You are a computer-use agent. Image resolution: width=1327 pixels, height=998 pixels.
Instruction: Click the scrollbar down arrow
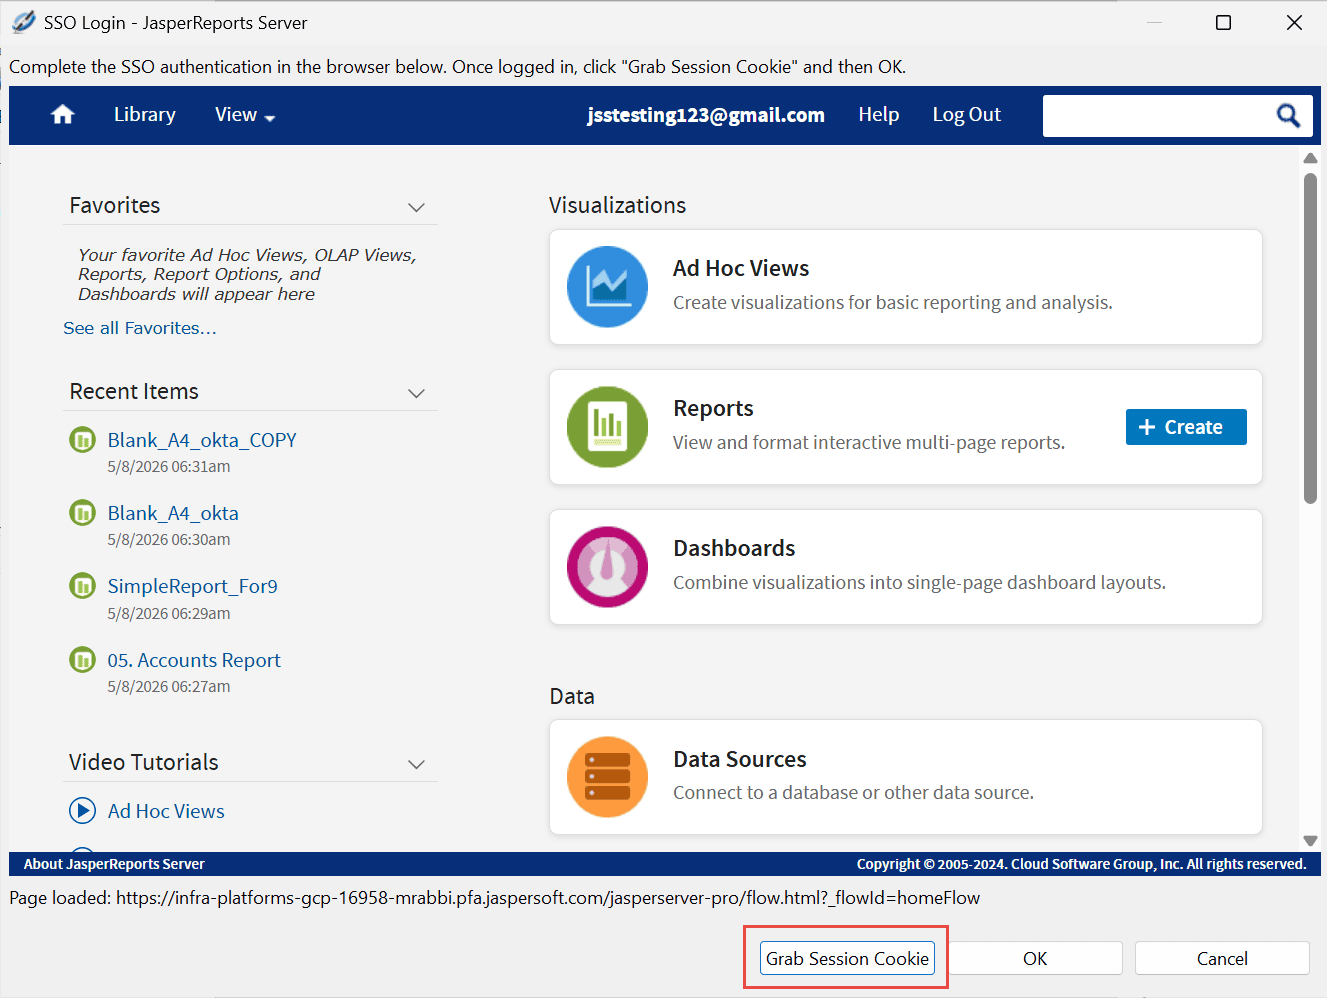click(1310, 841)
